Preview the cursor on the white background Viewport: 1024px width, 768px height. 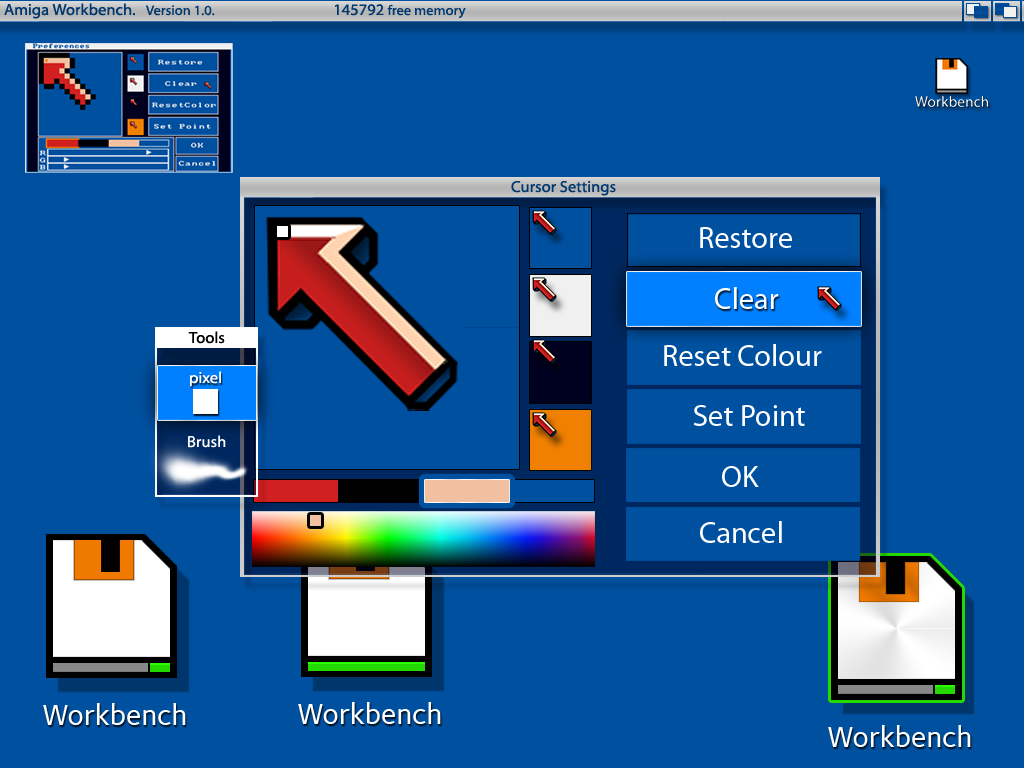(x=560, y=305)
